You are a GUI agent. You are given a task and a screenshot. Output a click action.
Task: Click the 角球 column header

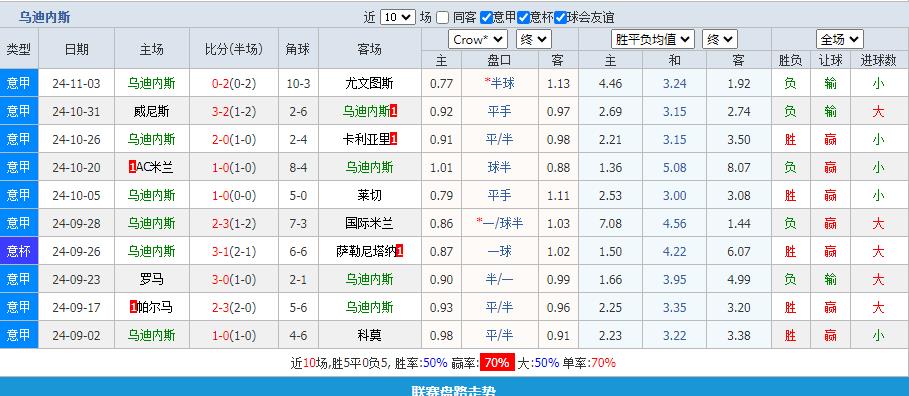298,49
